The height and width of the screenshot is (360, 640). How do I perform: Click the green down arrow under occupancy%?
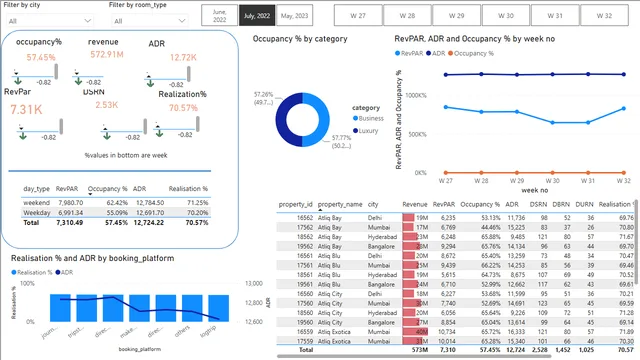tap(18, 81)
